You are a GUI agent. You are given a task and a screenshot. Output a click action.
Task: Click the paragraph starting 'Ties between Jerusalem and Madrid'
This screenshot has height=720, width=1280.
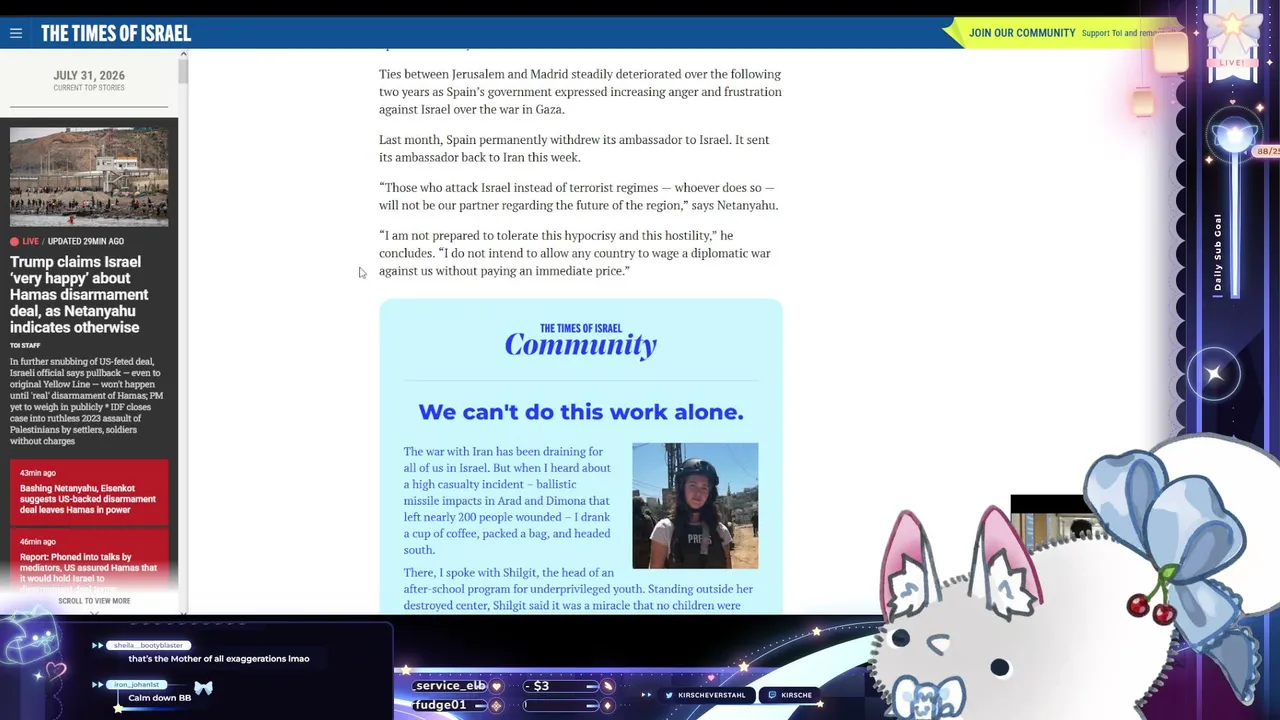580,92
